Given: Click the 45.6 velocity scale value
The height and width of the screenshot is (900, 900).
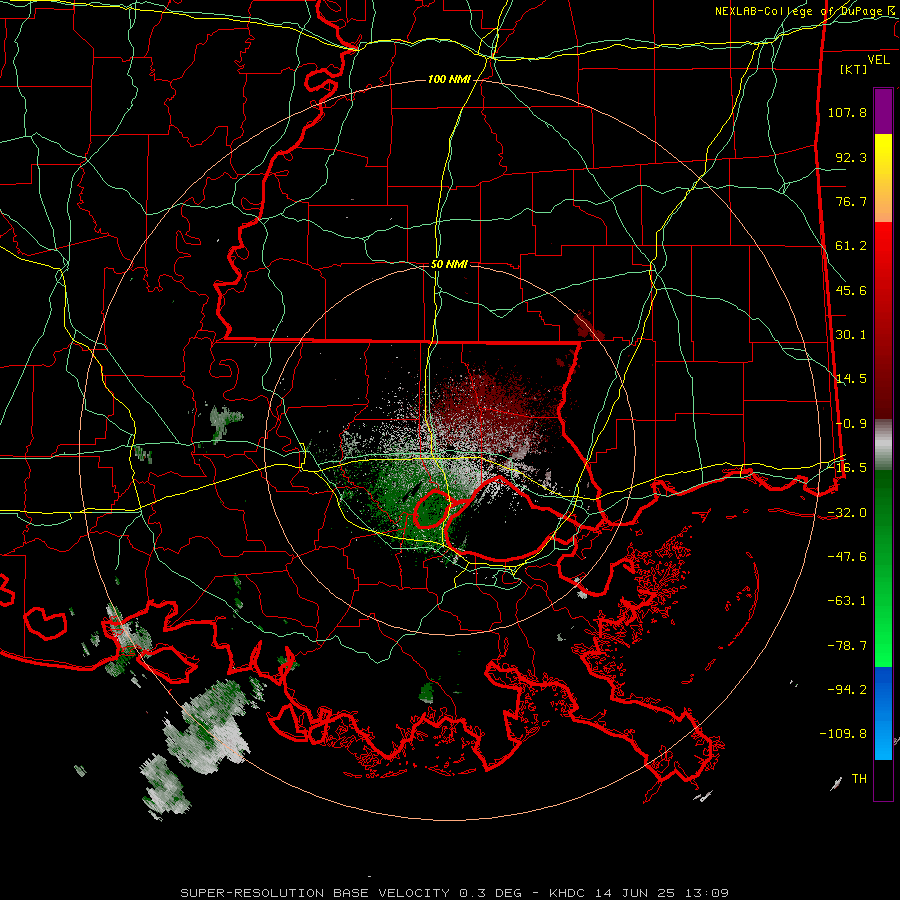Looking at the screenshot, I should click(851, 290).
